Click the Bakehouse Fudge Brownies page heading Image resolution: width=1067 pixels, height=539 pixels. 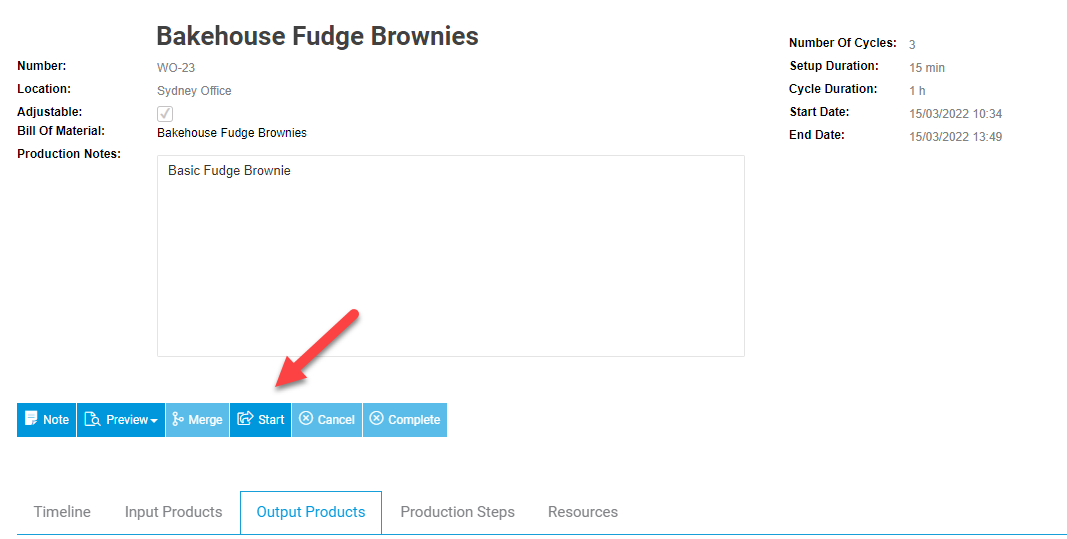(x=318, y=36)
